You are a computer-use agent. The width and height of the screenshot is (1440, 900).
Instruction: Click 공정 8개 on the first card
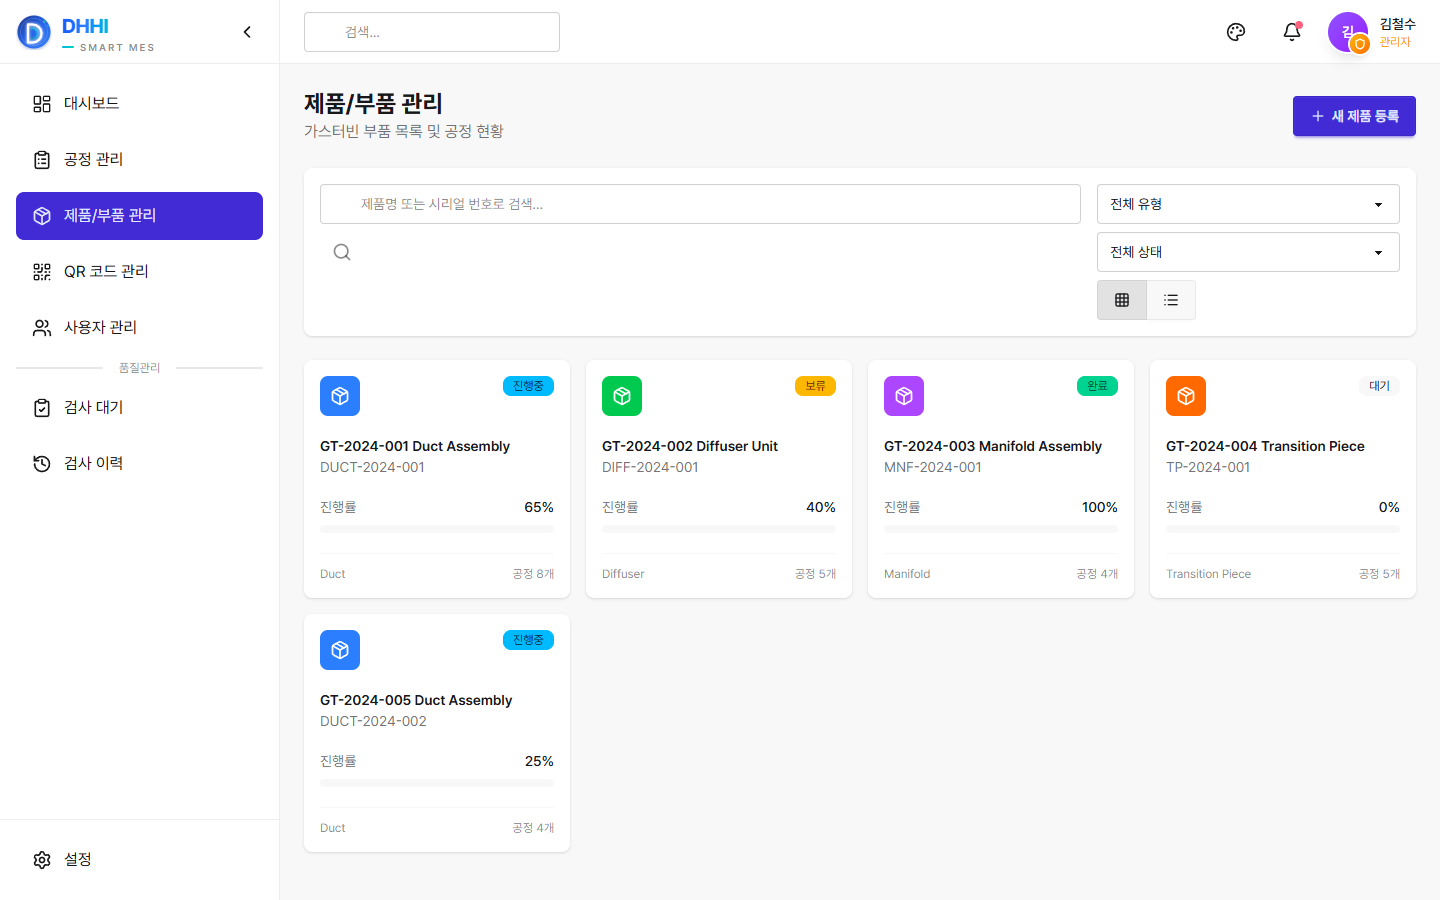tap(533, 574)
